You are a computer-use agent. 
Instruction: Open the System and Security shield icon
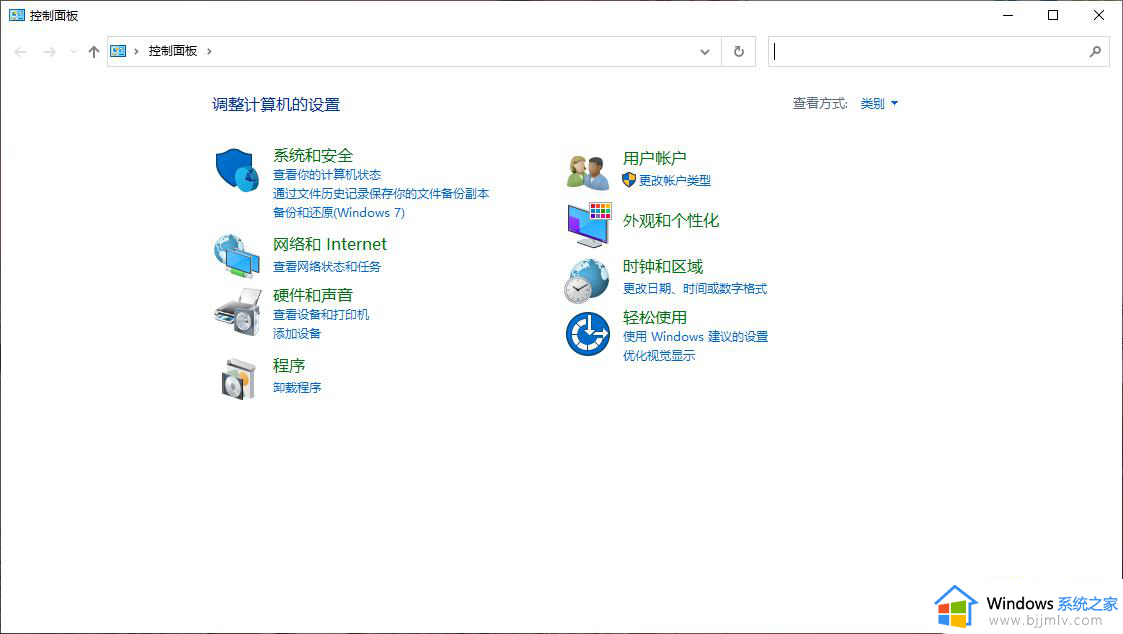(237, 170)
